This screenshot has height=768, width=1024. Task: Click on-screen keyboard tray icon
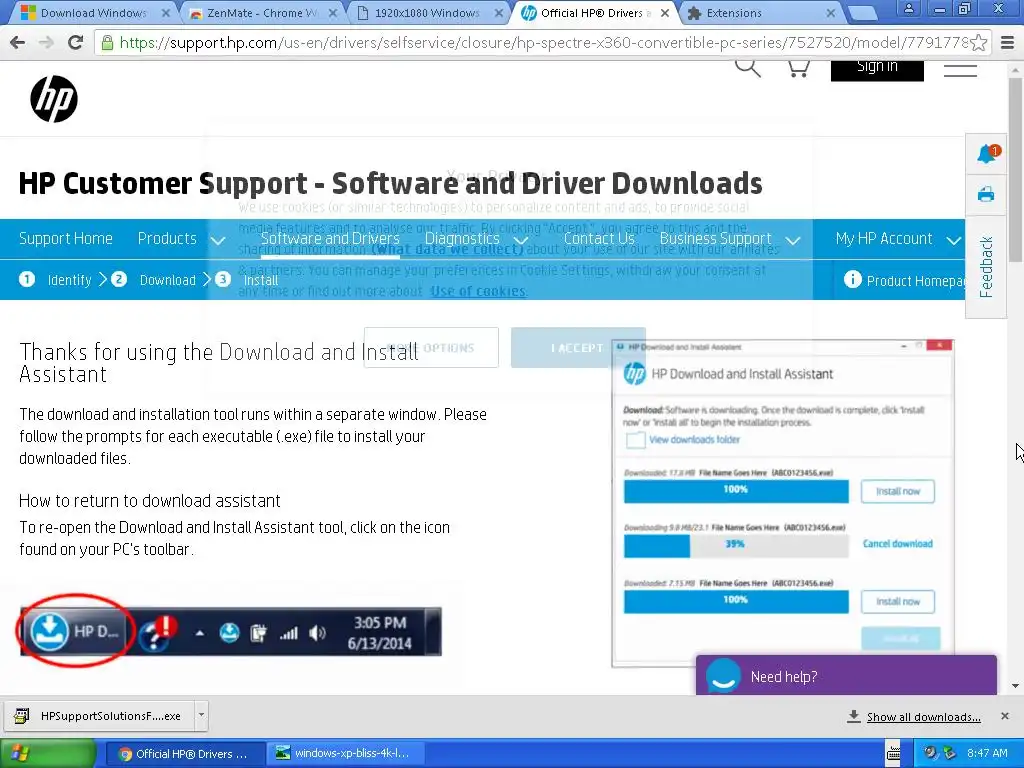click(893, 754)
